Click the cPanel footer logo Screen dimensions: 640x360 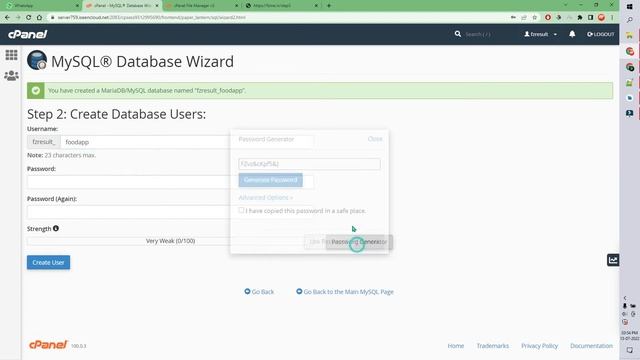(48, 345)
